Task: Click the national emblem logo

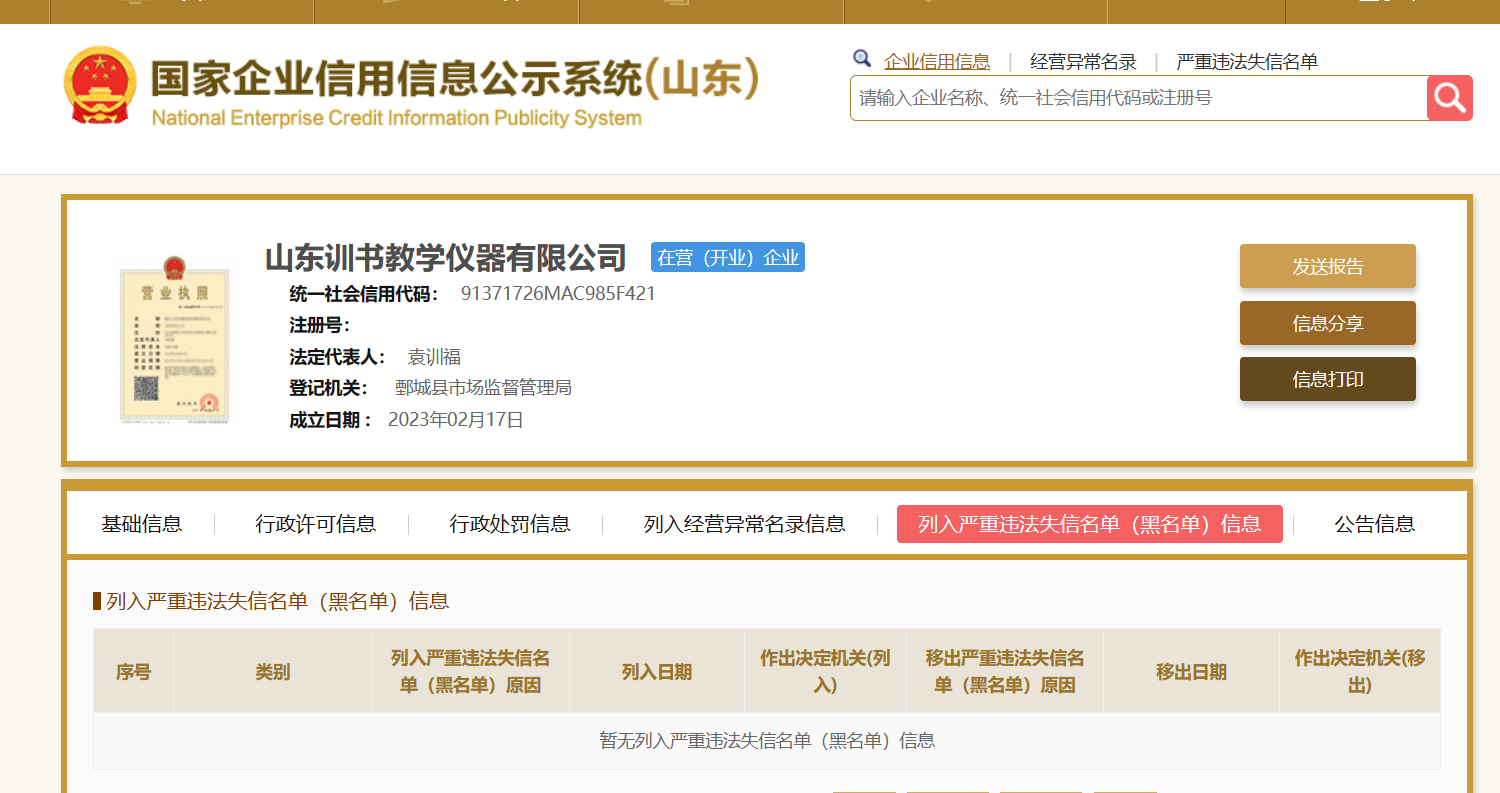Action: 100,86
